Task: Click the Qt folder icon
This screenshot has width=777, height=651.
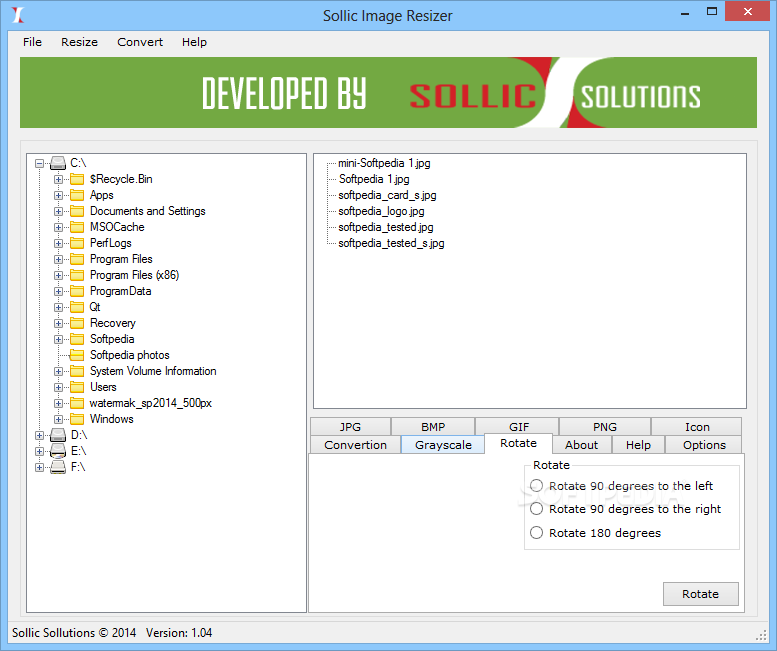Action: [77, 307]
